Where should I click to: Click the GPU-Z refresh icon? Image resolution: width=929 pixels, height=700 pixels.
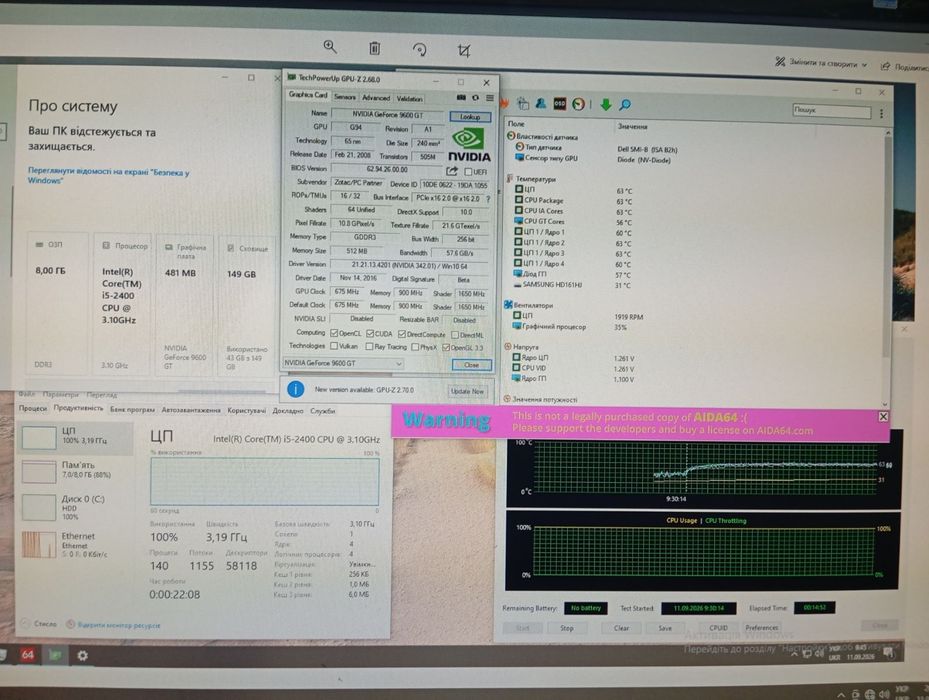(x=475, y=97)
